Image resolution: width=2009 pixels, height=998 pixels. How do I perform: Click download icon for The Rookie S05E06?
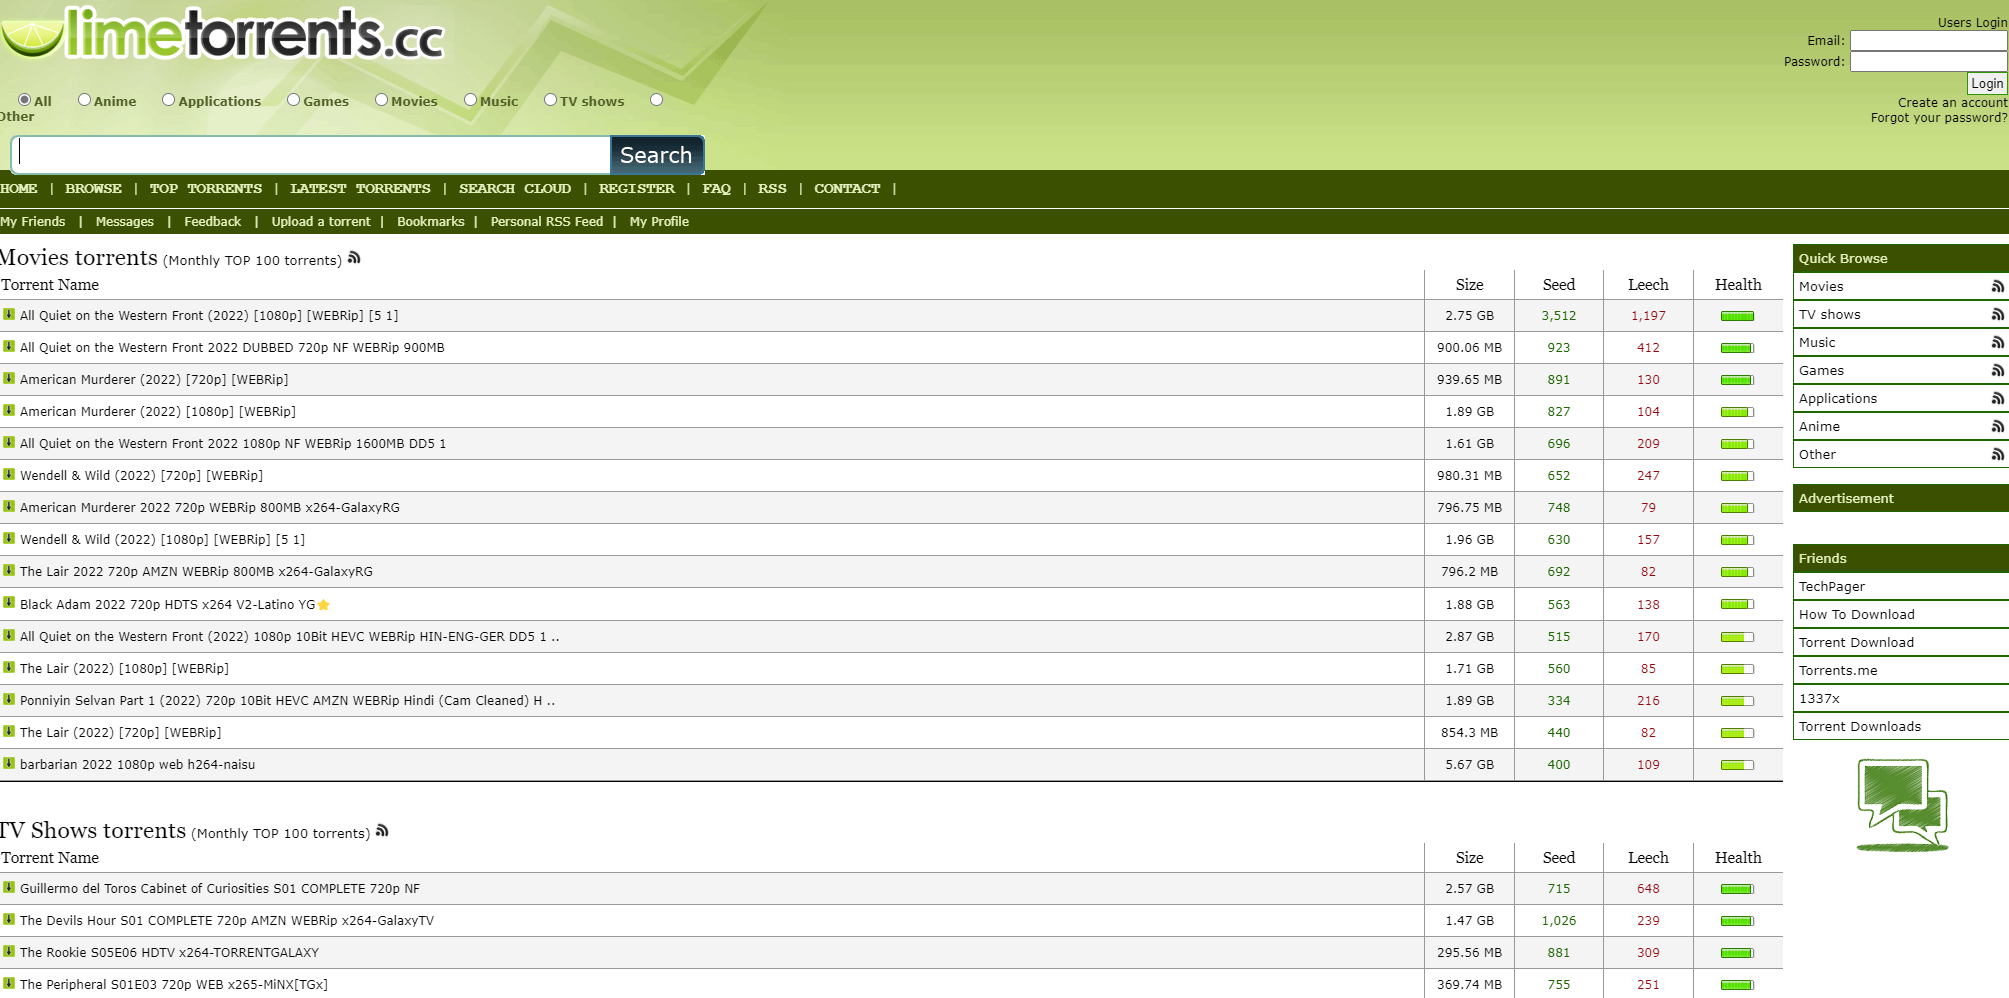click(9, 951)
